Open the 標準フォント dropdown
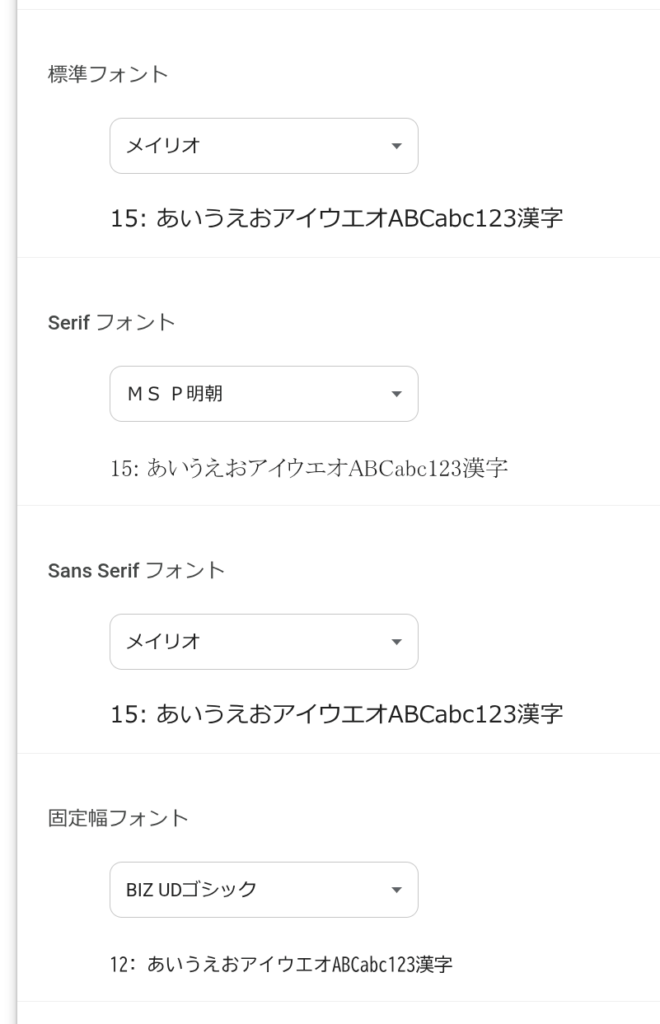Viewport: 660px width, 1024px height. point(263,146)
